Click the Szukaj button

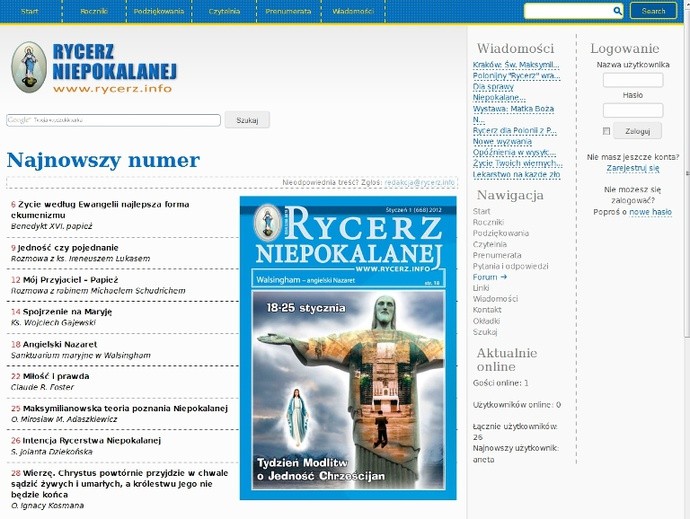(x=247, y=120)
